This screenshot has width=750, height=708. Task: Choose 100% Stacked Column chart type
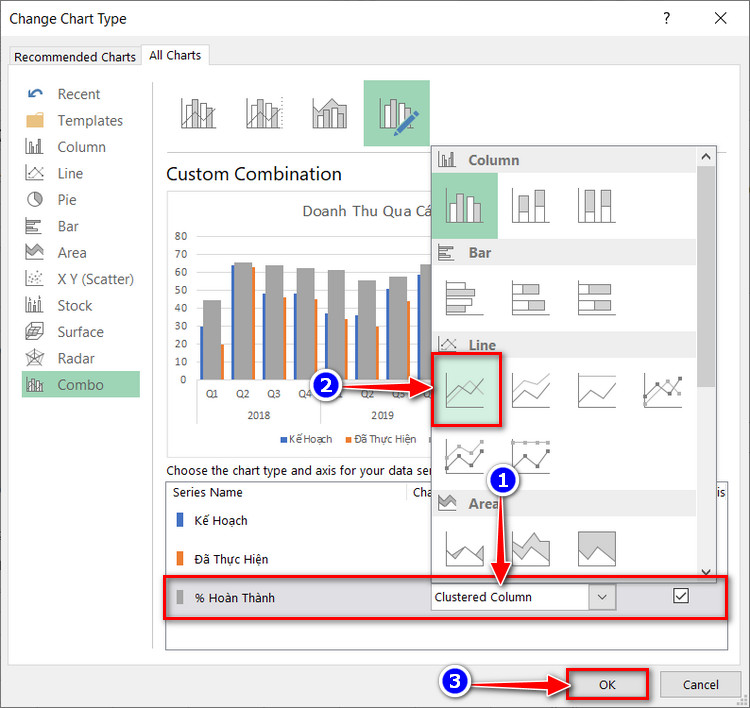(596, 206)
